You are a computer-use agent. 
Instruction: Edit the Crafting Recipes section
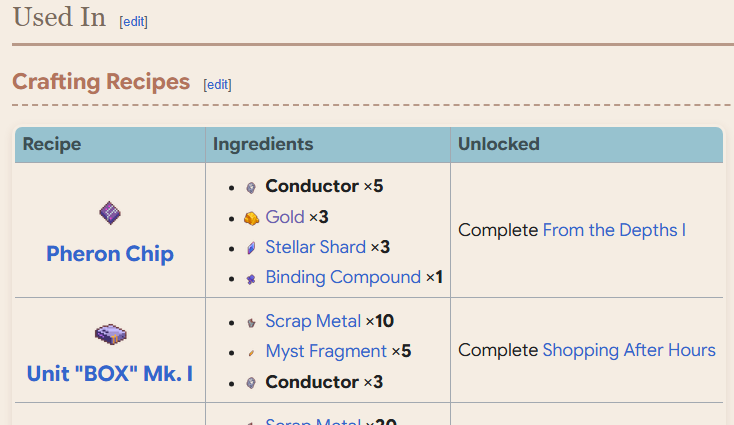tap(217, 85)
